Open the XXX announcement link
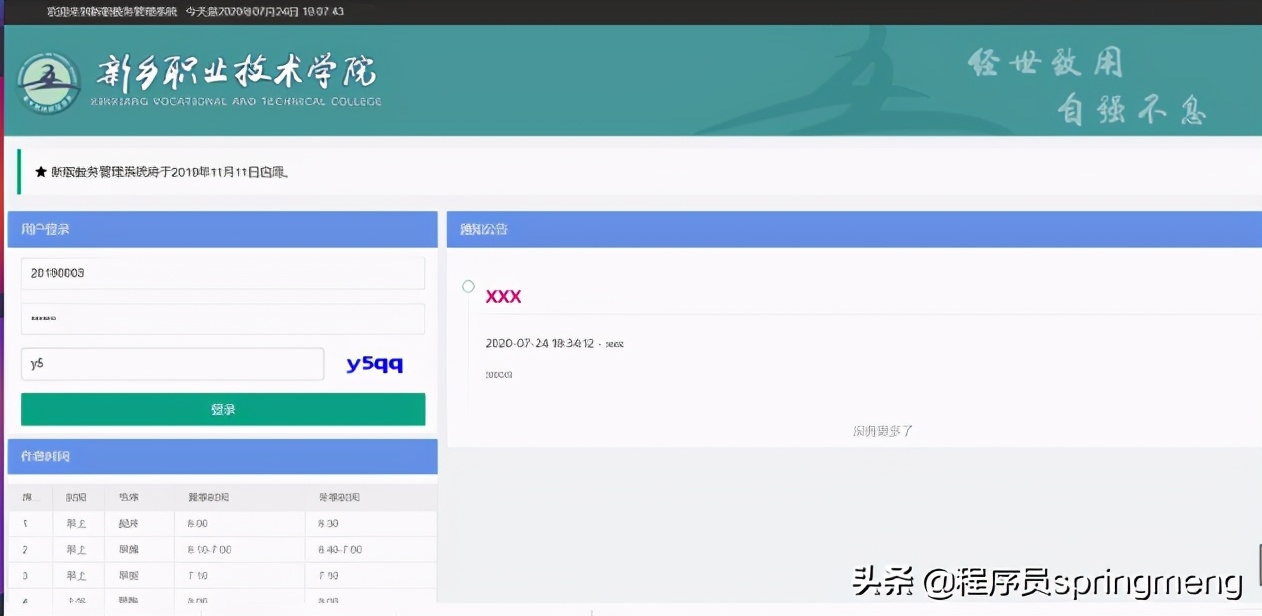This screenshot has width=1262, height=616. [503, 296]
